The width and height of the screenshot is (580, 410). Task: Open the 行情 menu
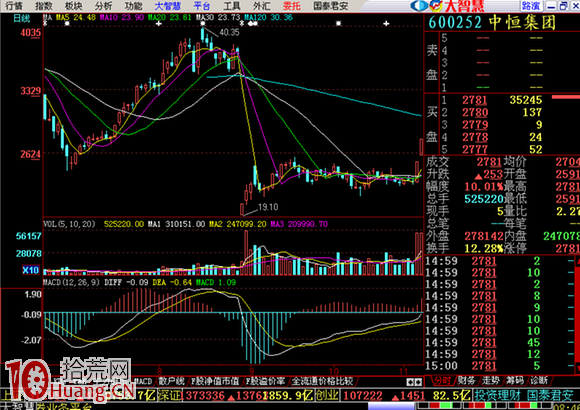click(x=14, y=6)
